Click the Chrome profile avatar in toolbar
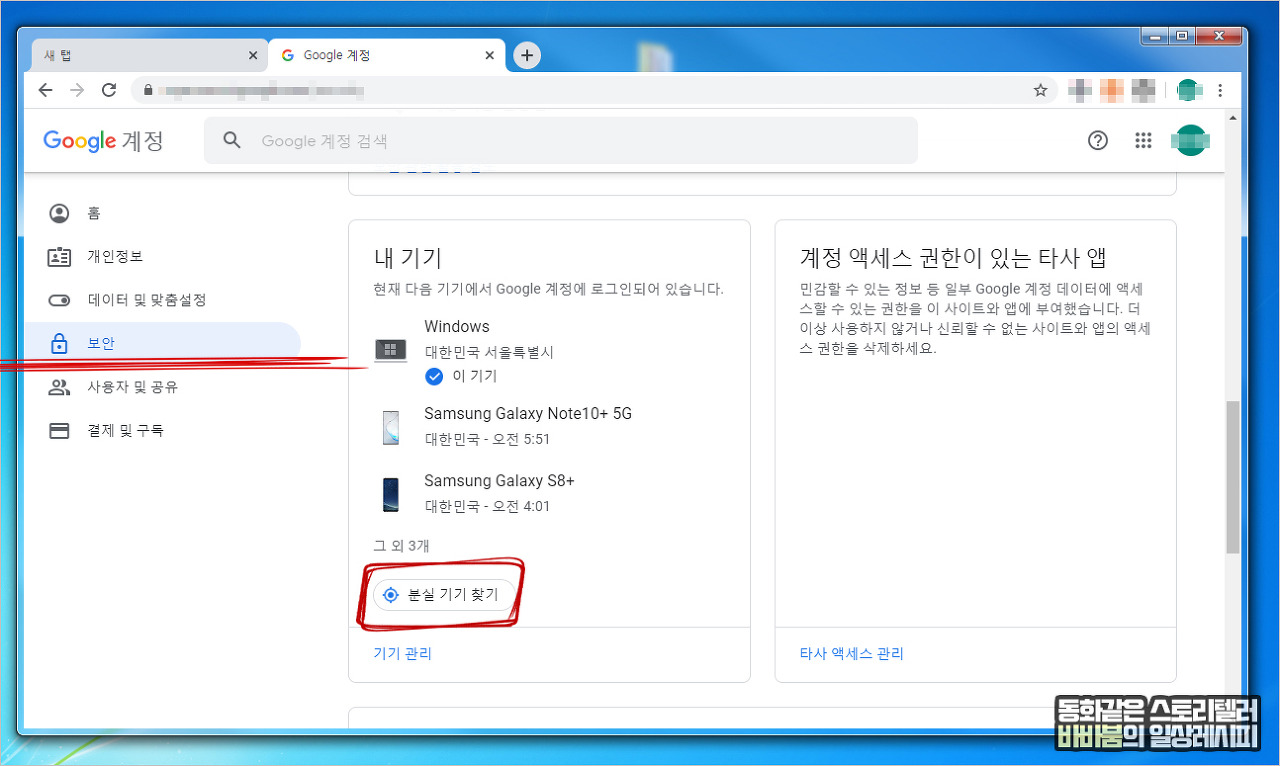Viewport: 1280px width, 766px height. click(1188, 90)
